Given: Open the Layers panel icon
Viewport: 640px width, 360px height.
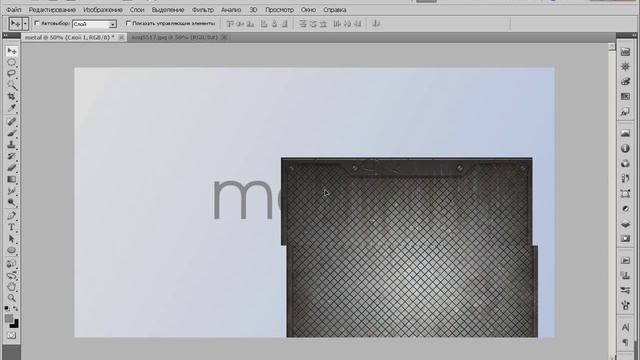Looking at the screenshot, I should coord(625,224).
